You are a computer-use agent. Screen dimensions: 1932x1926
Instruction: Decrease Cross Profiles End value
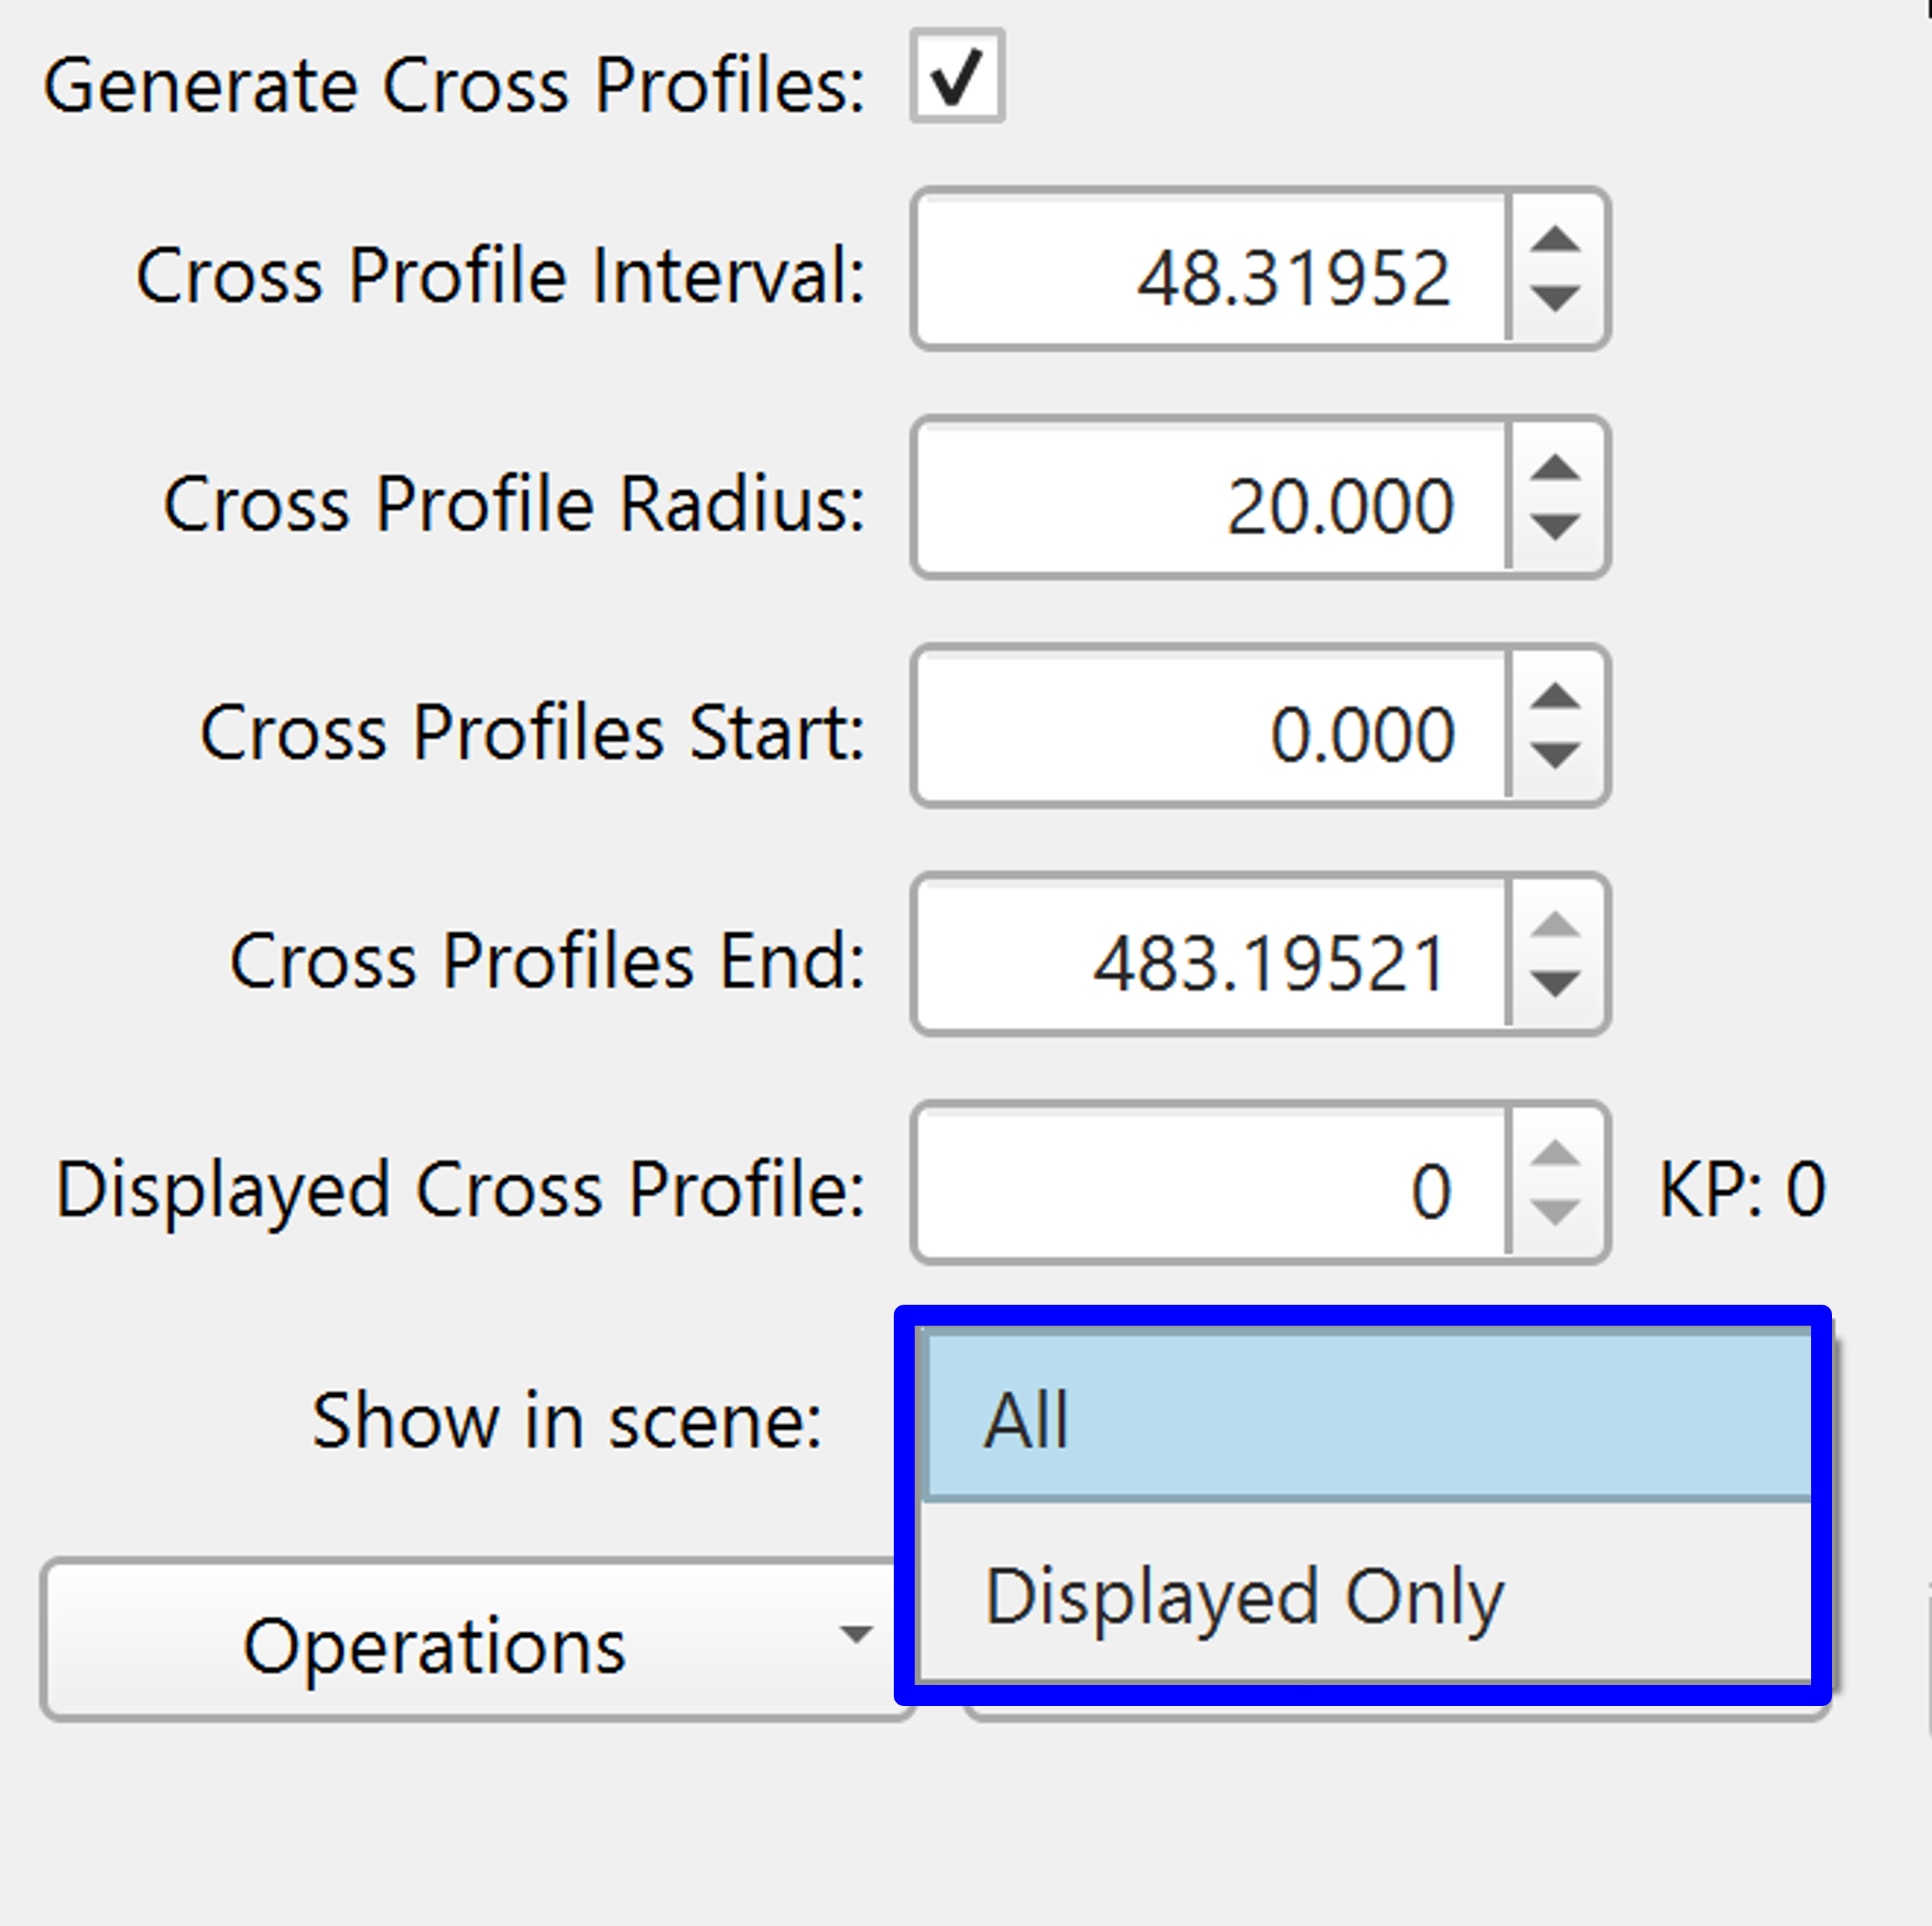click(1555, 983)
